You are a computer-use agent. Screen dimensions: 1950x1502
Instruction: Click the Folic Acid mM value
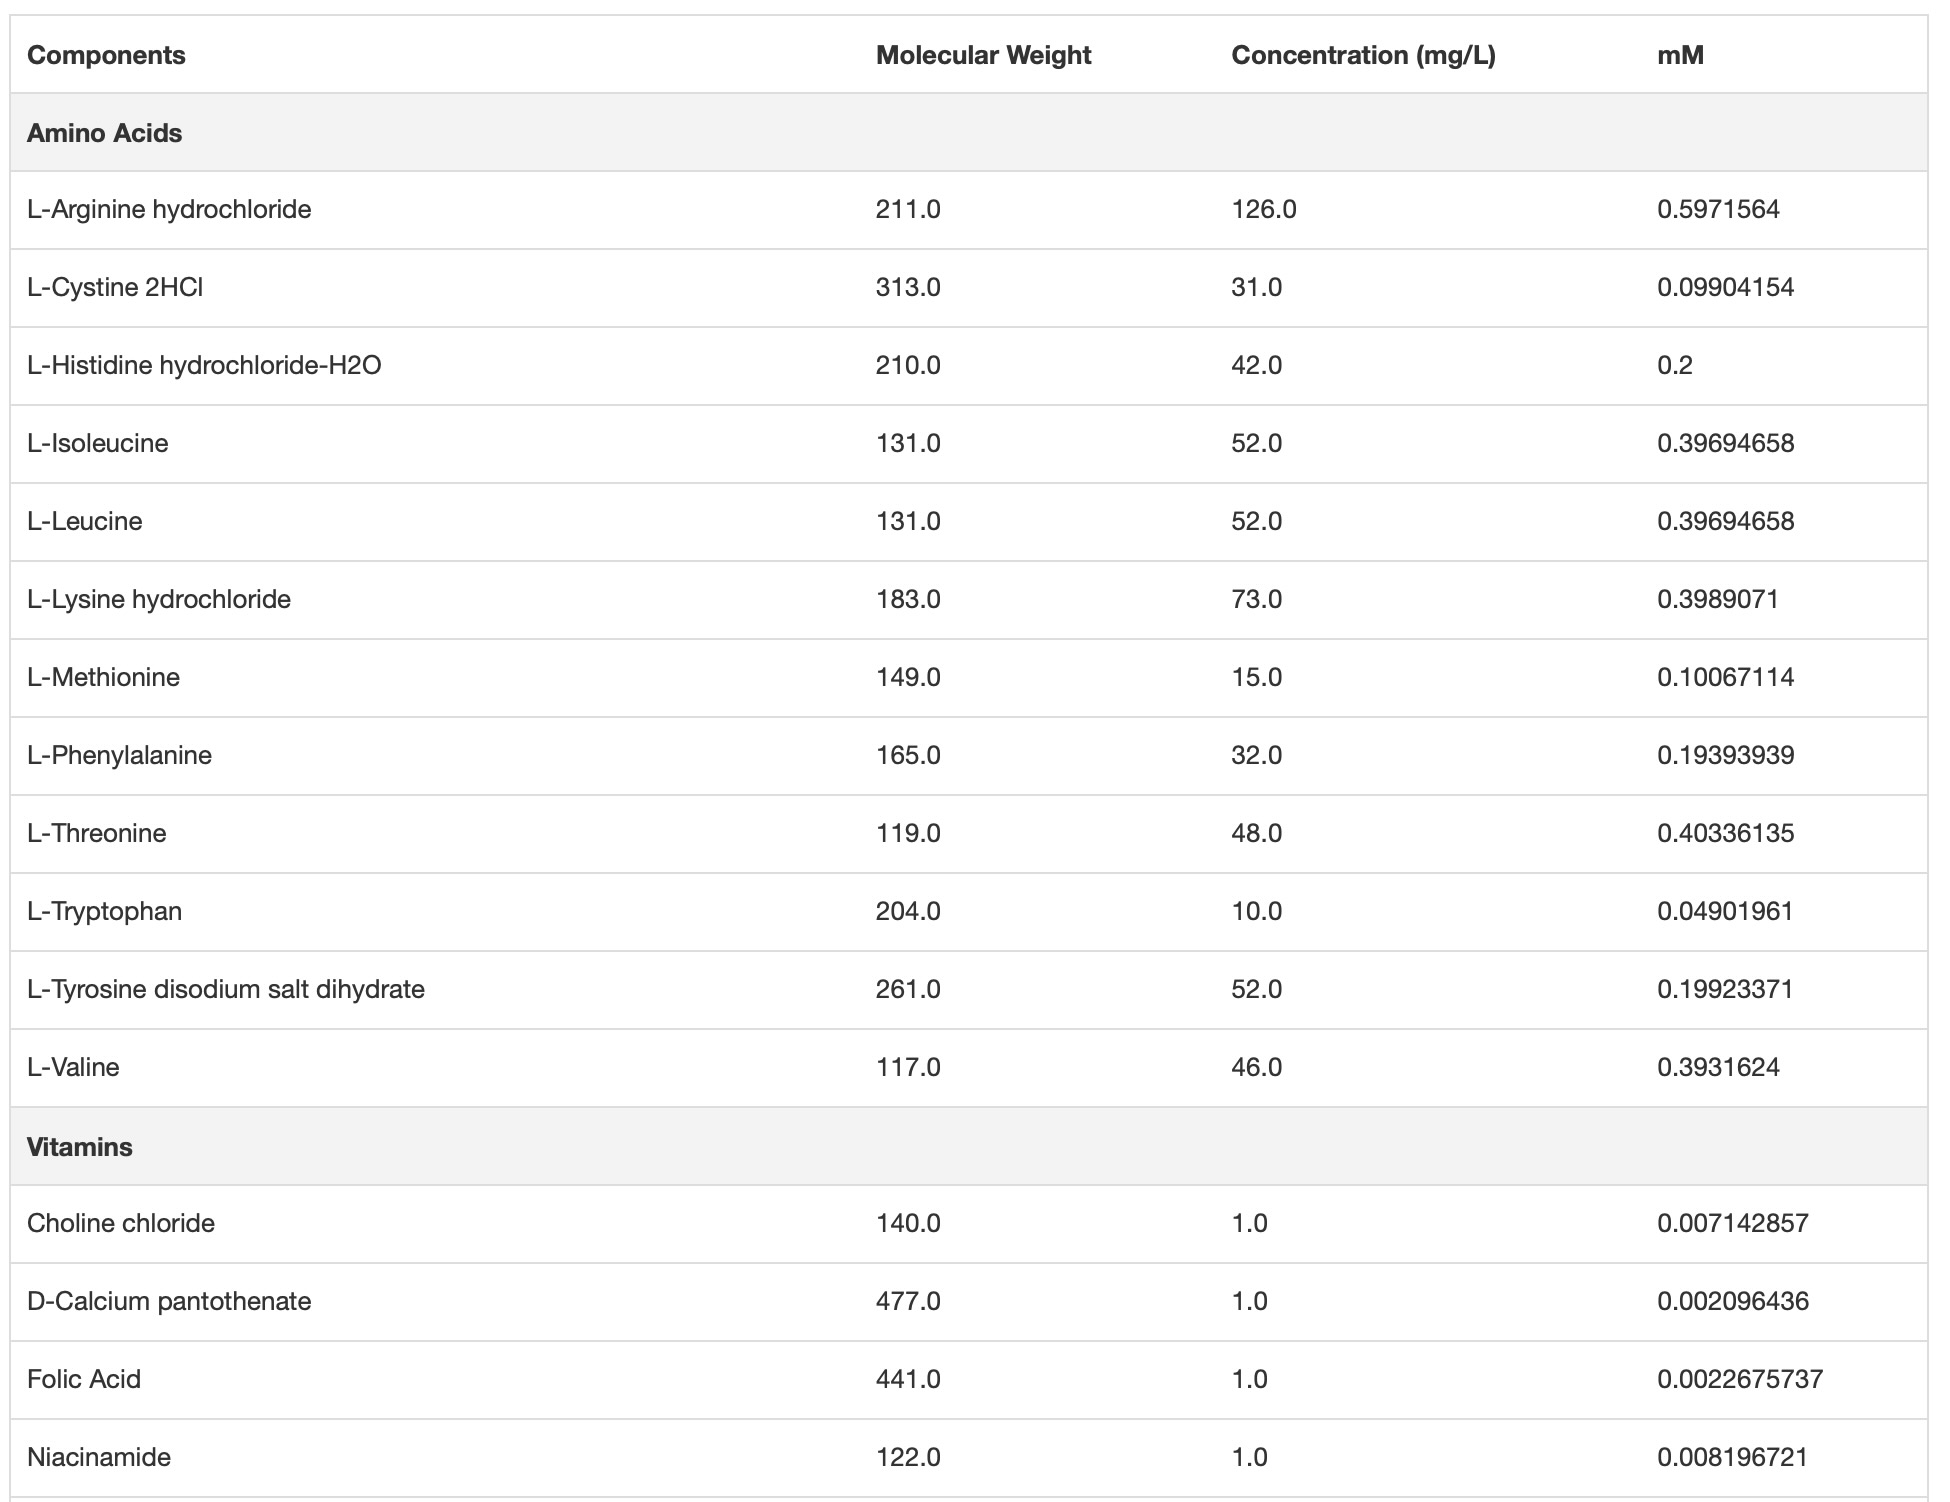1740,1379
